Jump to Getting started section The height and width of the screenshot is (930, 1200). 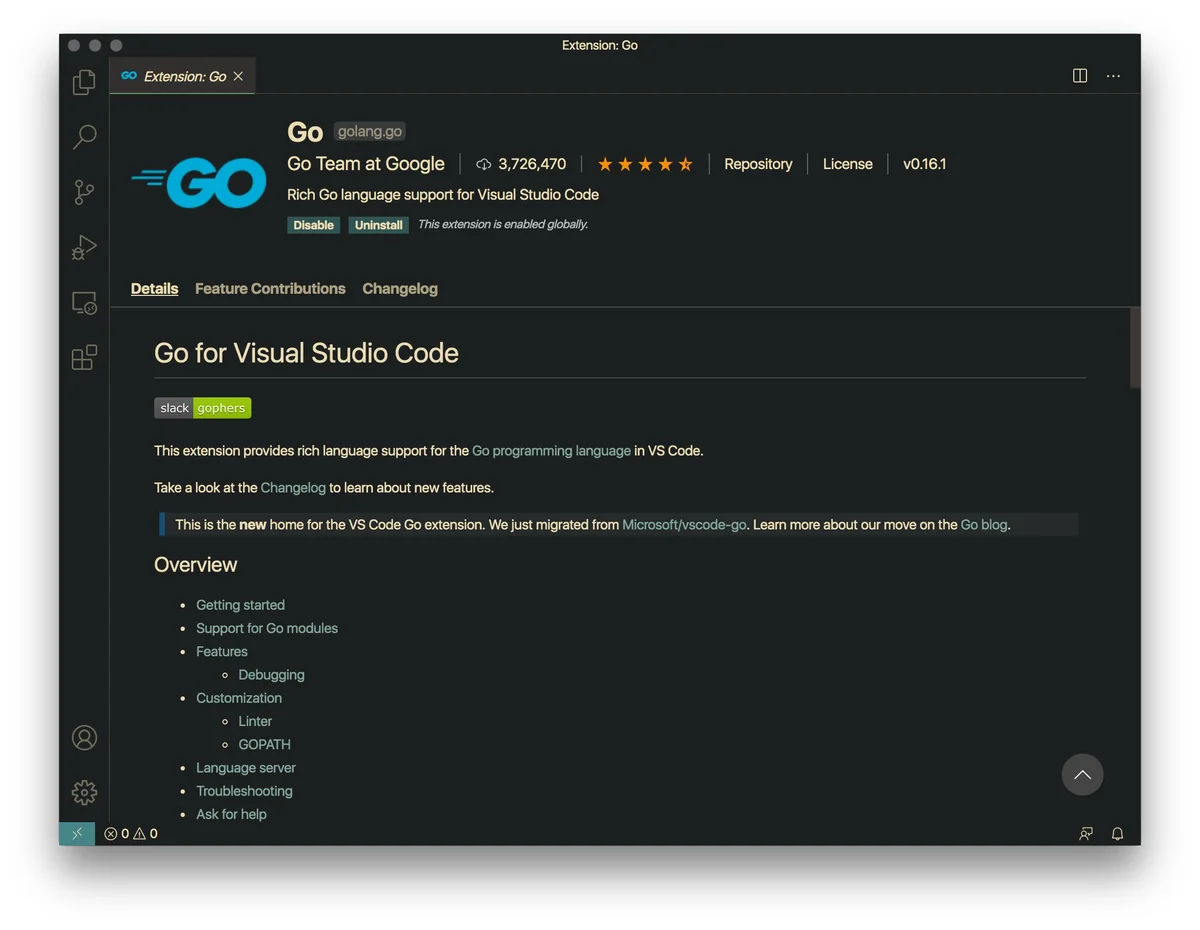[240, 605]
